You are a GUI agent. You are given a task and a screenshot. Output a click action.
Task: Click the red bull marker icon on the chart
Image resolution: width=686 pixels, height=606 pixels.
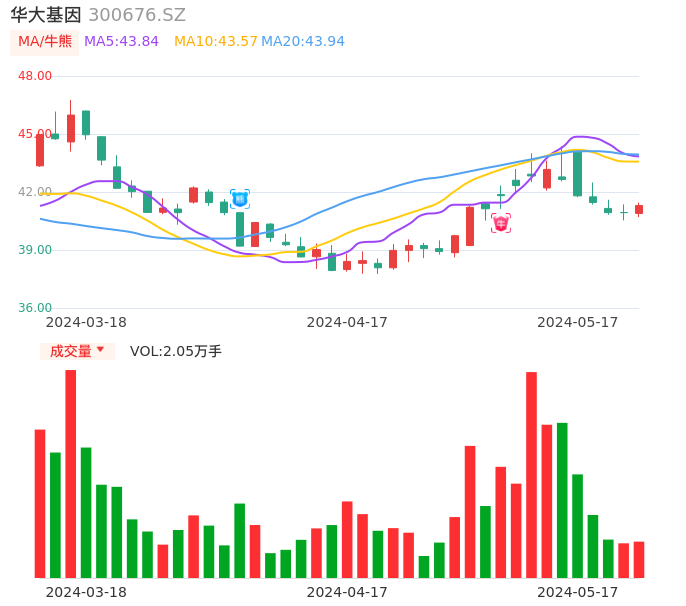(501, 223)
